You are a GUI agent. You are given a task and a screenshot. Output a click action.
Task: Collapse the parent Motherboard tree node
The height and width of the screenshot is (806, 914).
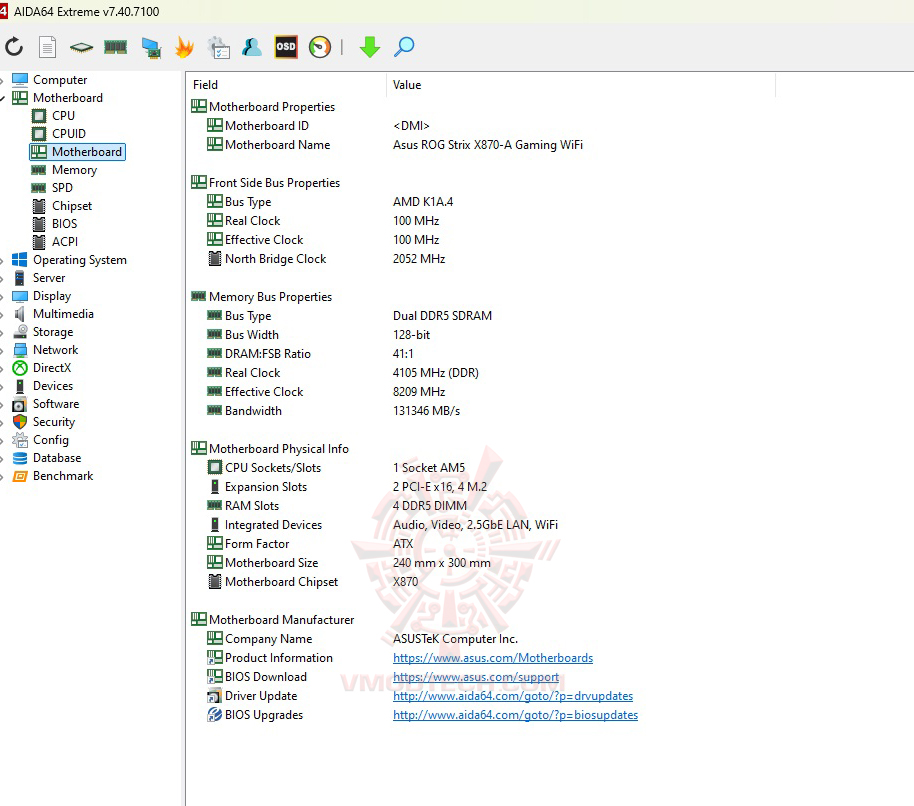coord(2,98)
